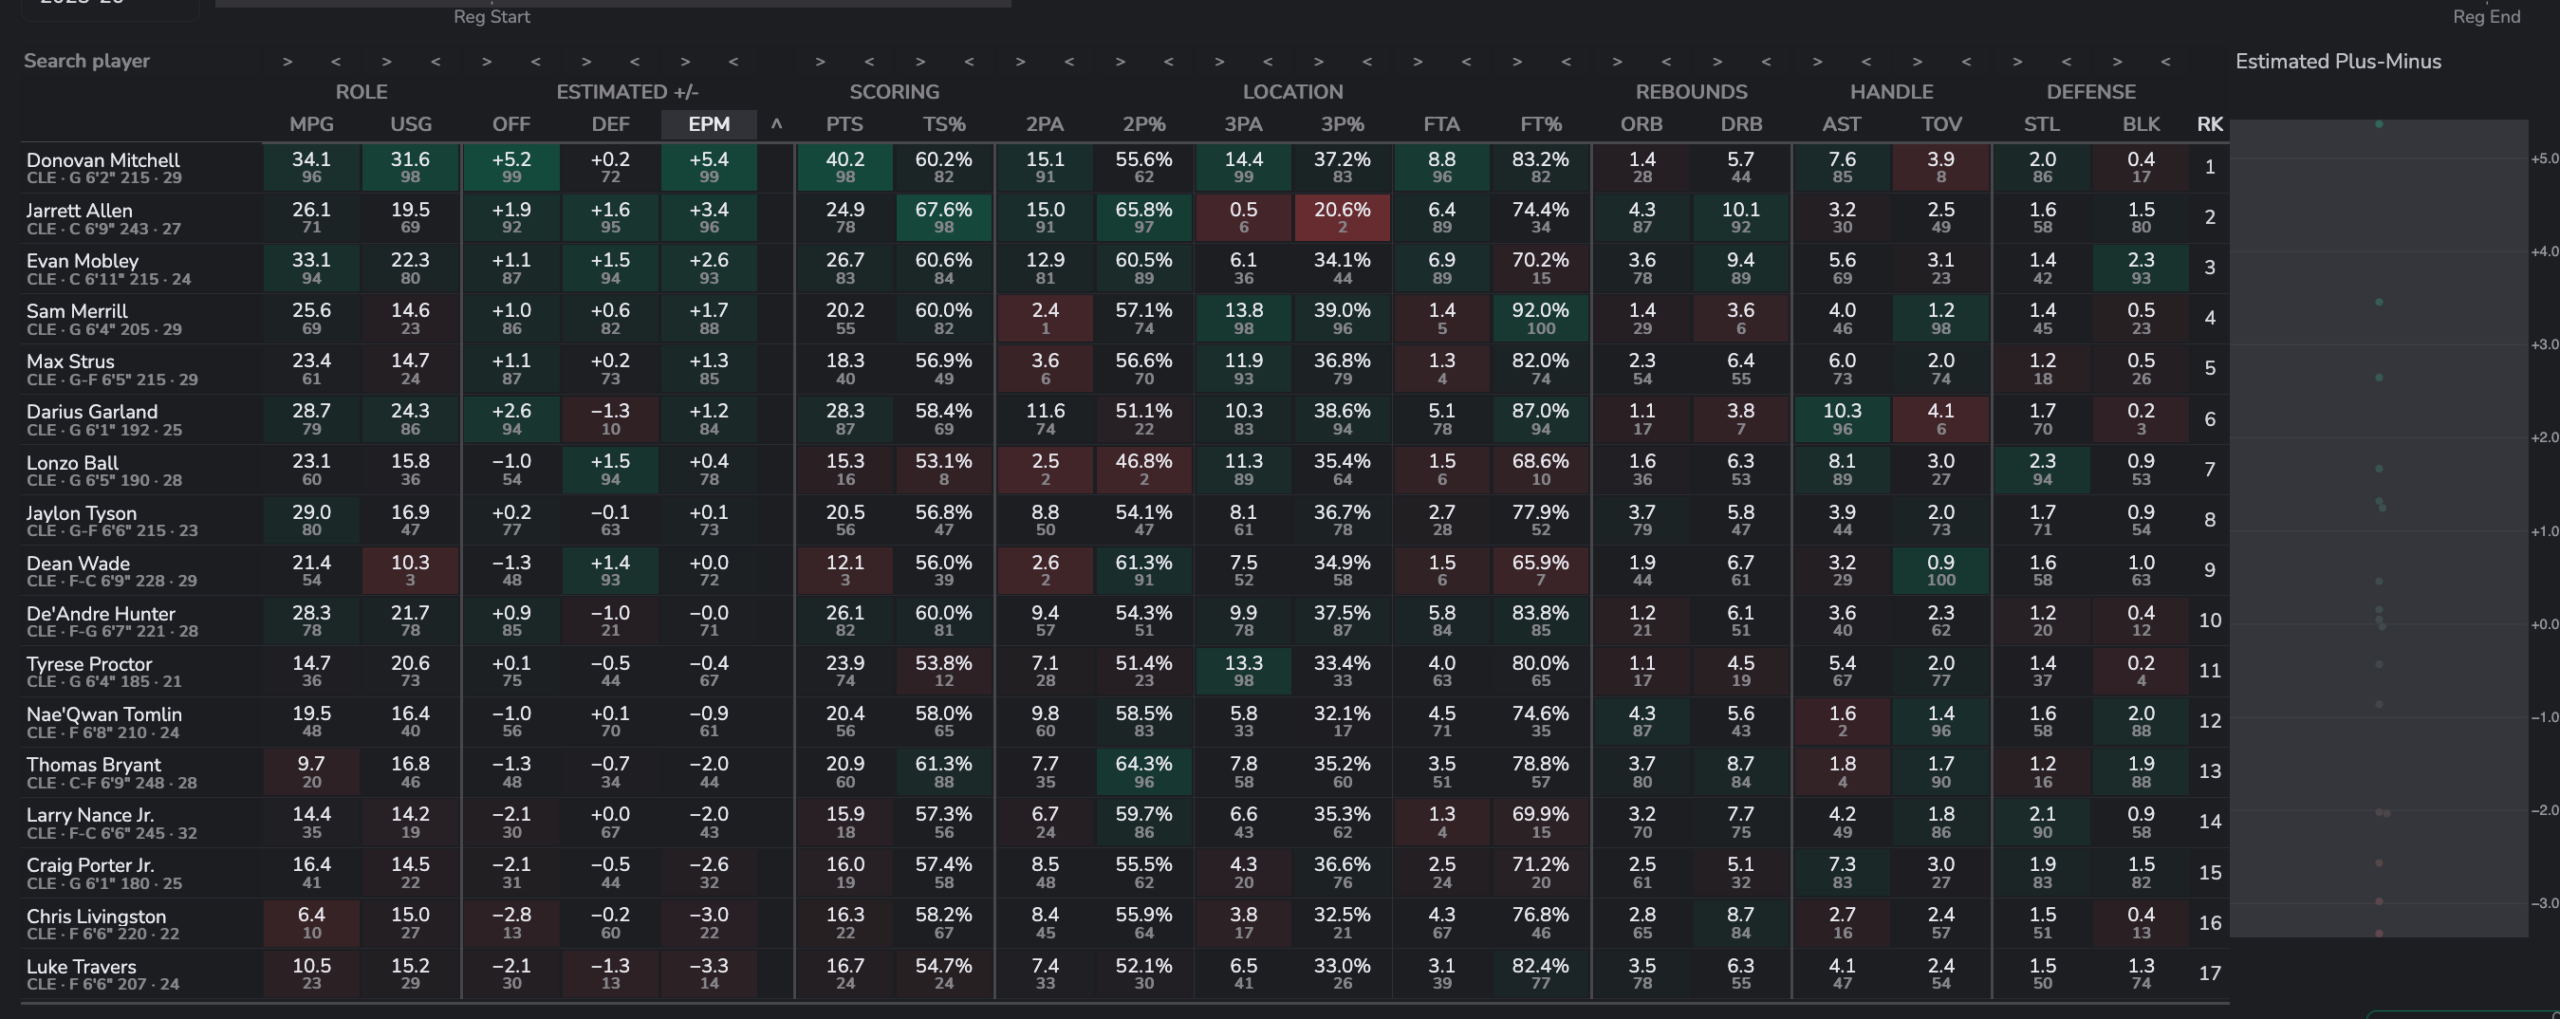
Task: Toggle the sort direction caret beside EPM
Action: pos(776,125)
